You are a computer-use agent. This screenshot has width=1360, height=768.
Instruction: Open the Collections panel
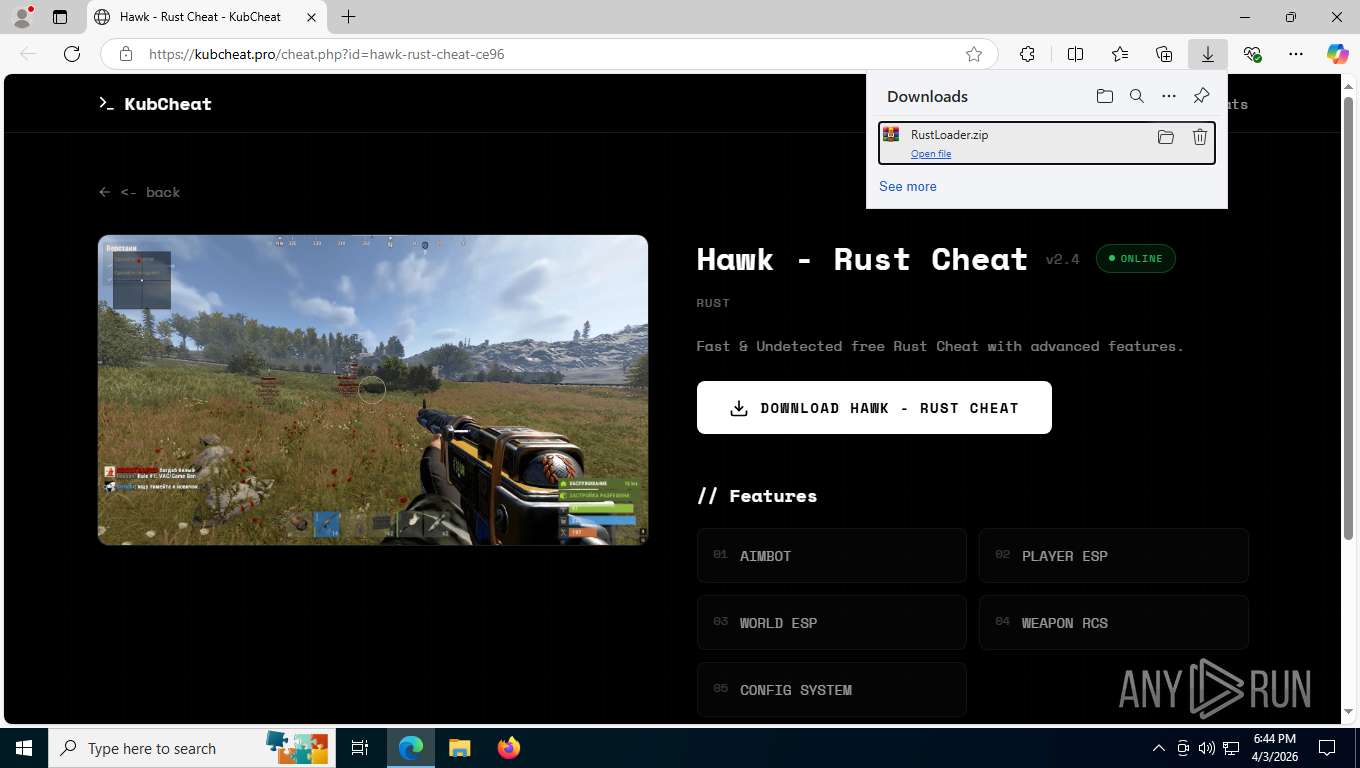(1164, 54)
